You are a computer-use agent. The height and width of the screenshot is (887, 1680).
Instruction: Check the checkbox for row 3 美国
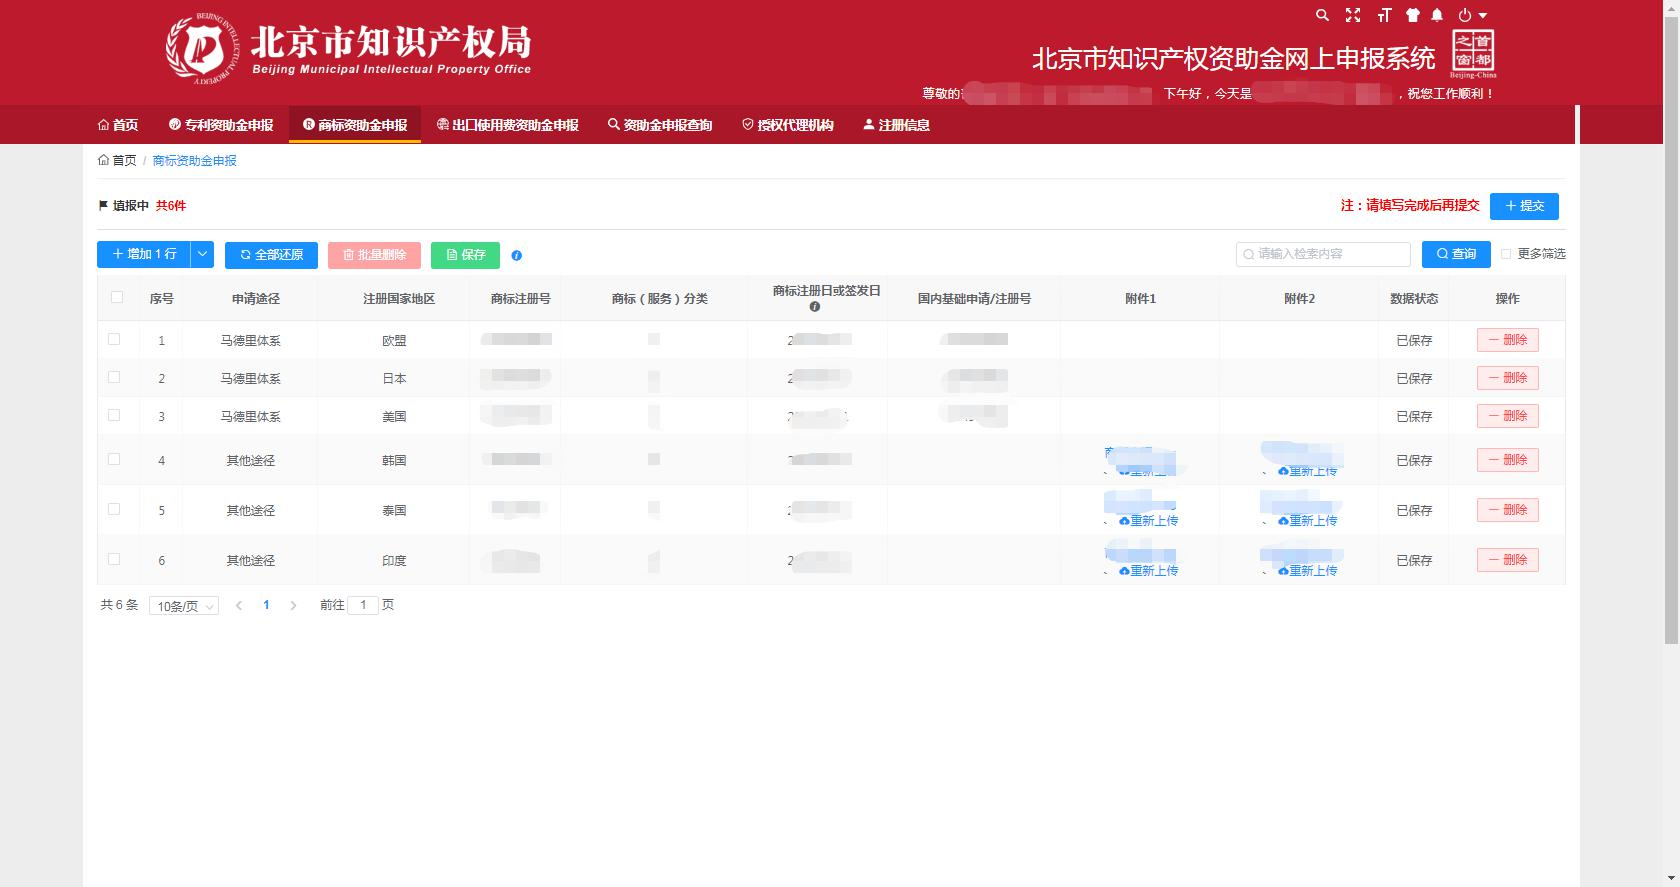[x=114, y=415]
